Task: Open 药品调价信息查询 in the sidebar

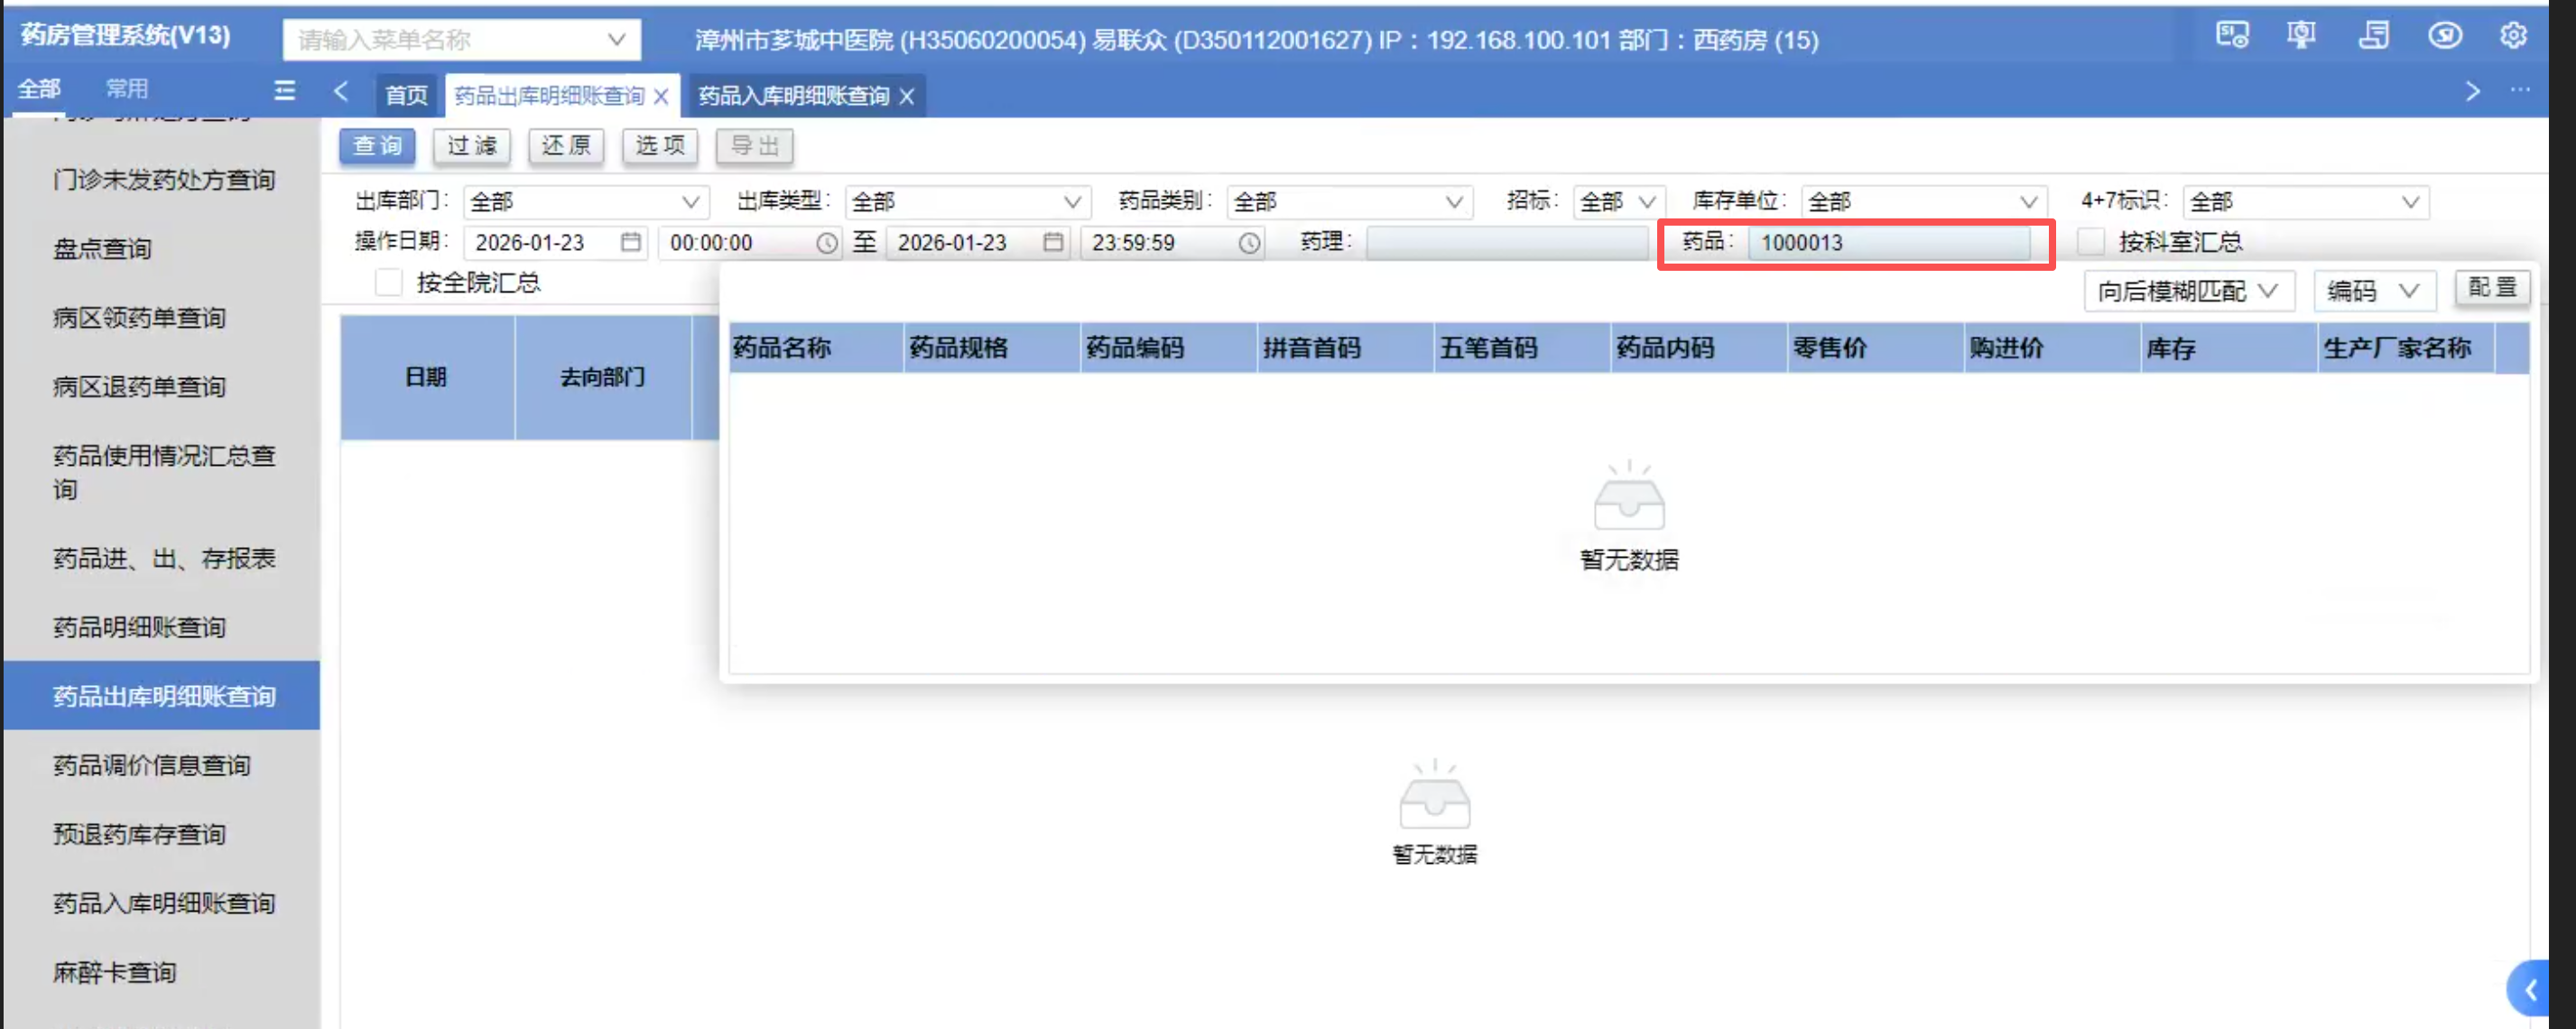Action: click(x=152, y=765)
